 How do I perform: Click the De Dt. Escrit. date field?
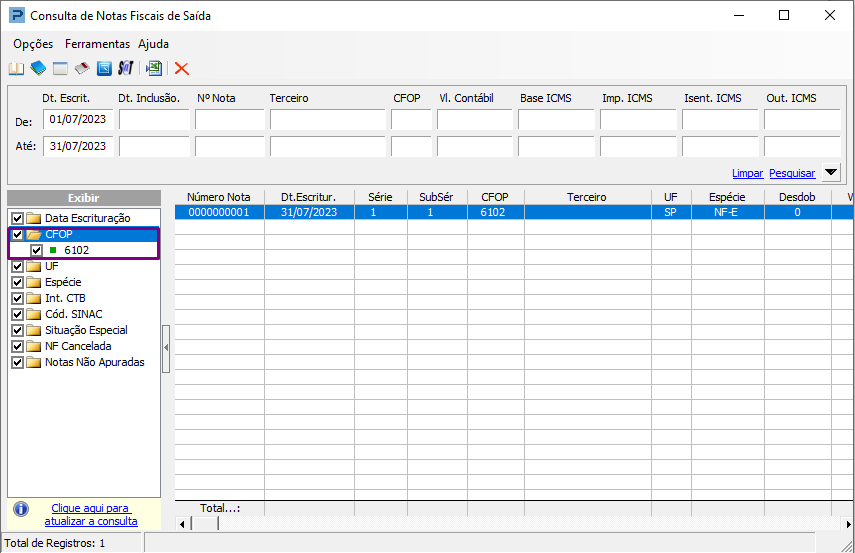pyautogui.click(x=78, y=119)
